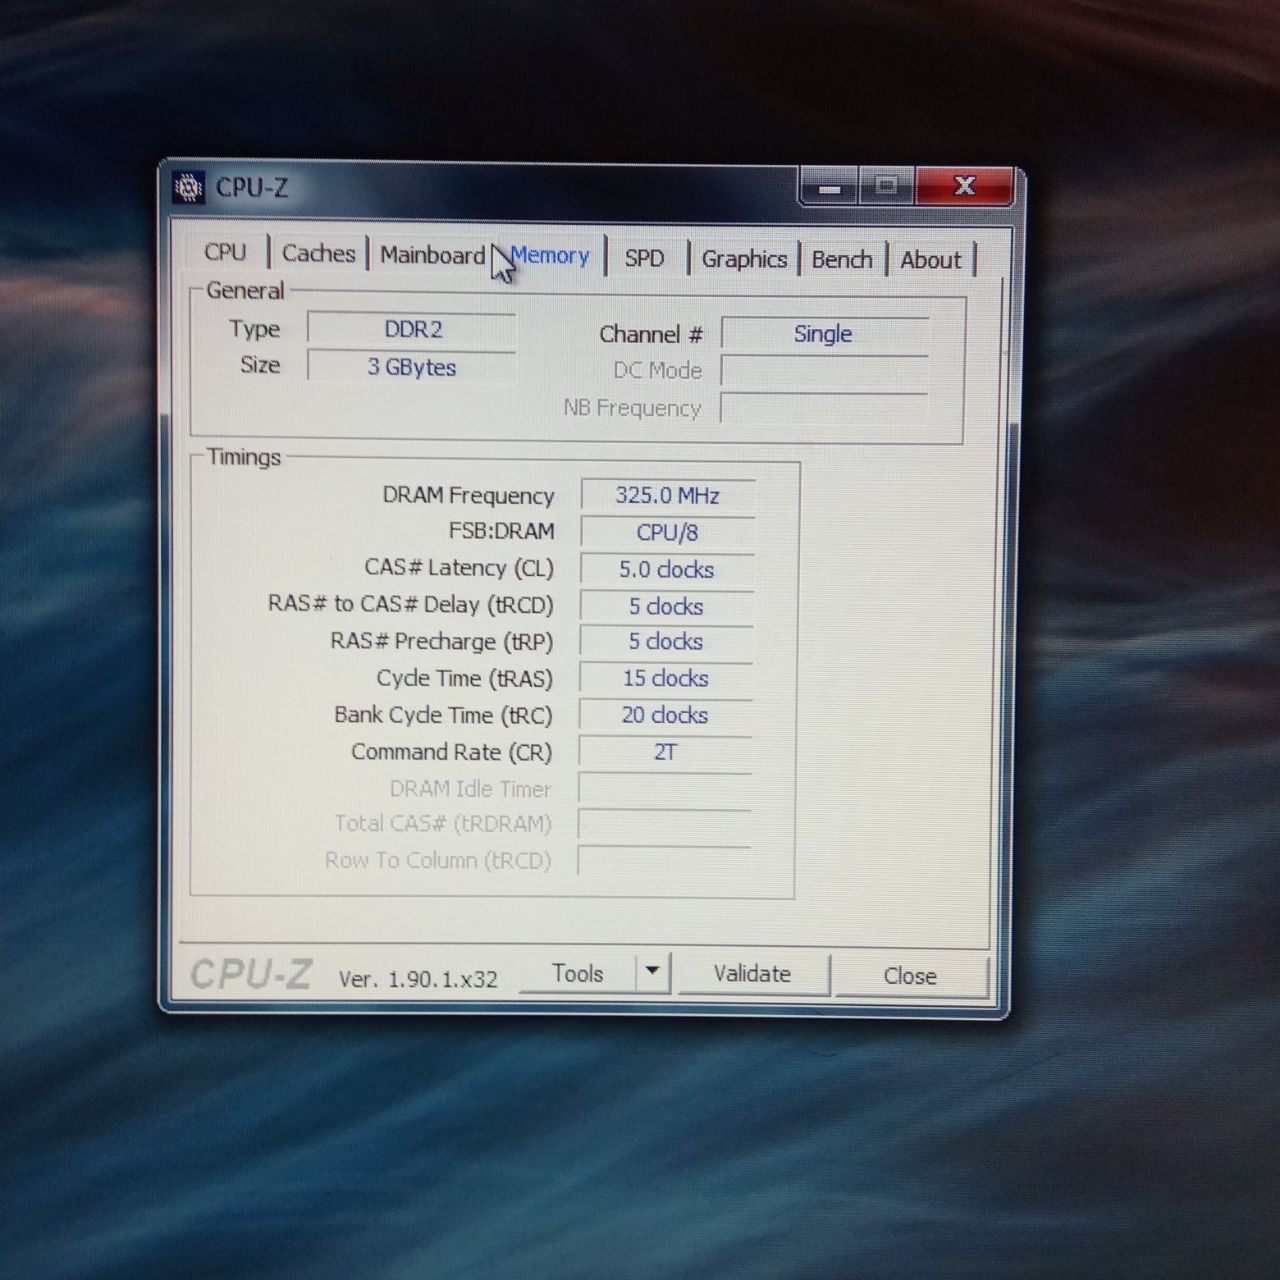Click the empty NB Frequency field
This screenshot has width=1280, height=1280.
[824, 408]
